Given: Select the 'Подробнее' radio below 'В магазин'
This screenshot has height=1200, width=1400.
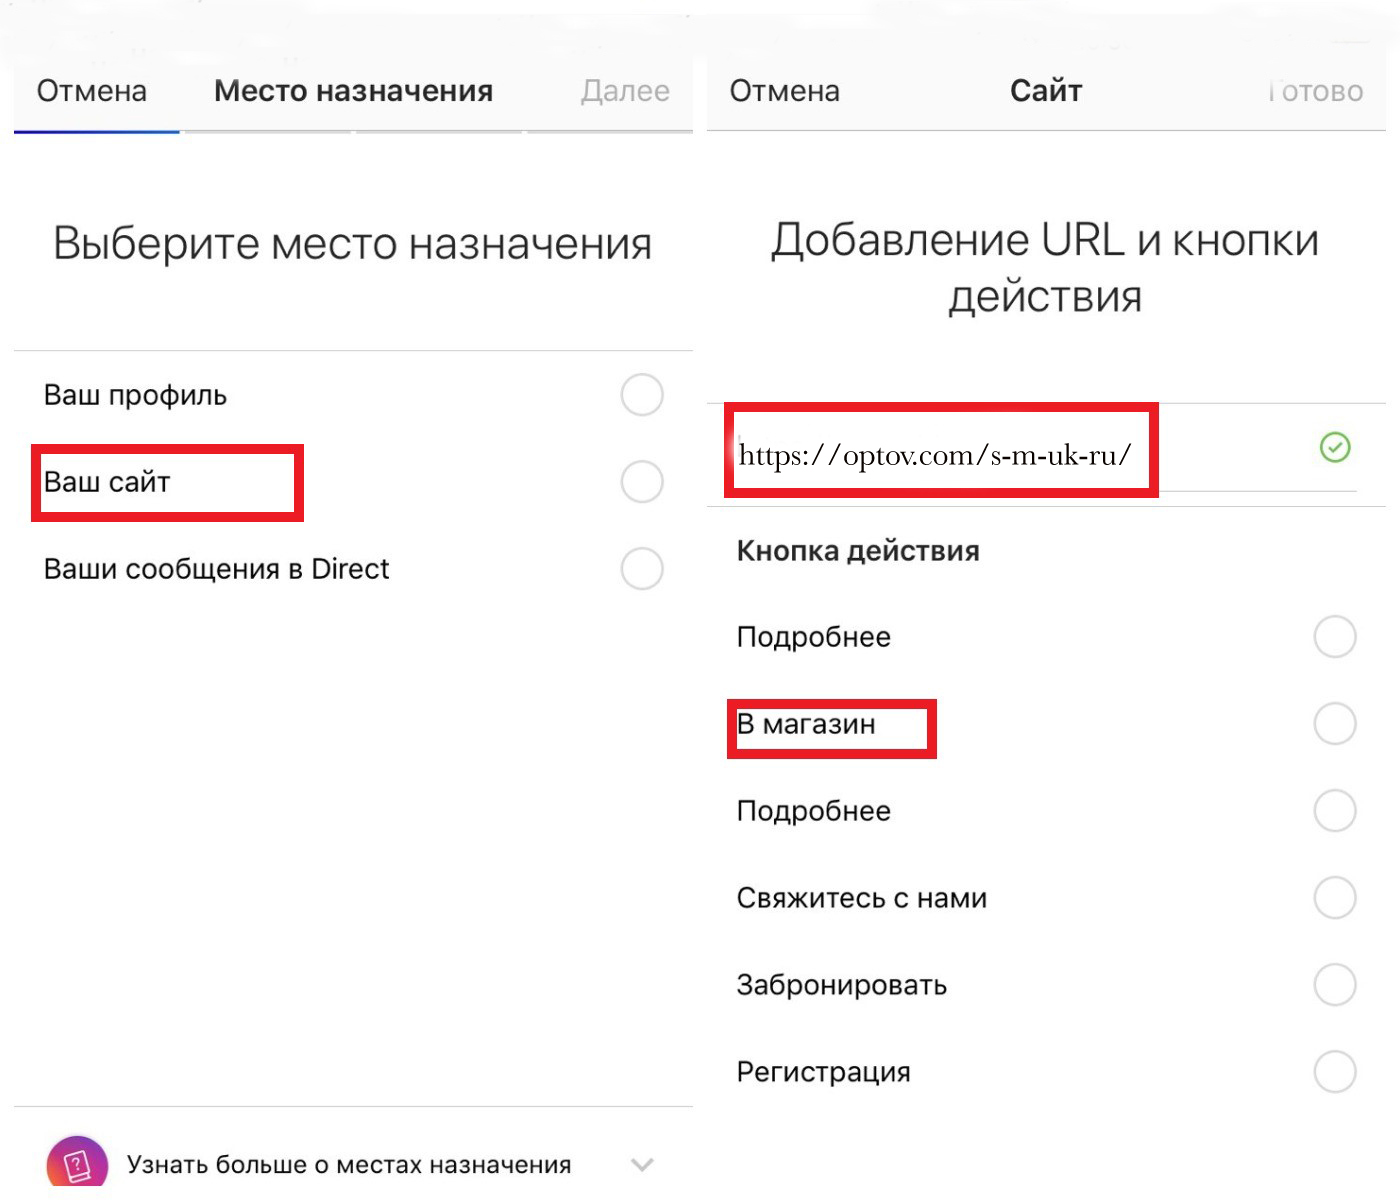Looking at the screenshot, I should pos(1335,811).
